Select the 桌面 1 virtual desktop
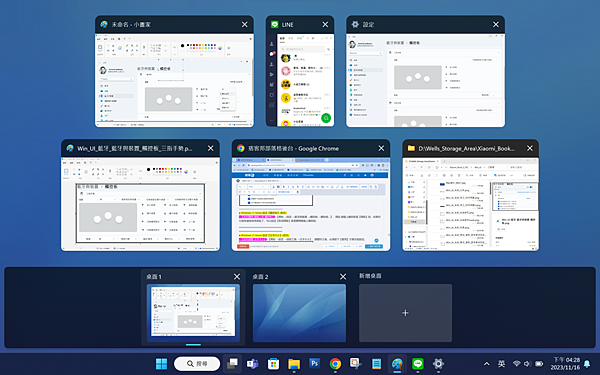Image resolution: width=600 pixels, height=375 pixels. pos(193,313)
